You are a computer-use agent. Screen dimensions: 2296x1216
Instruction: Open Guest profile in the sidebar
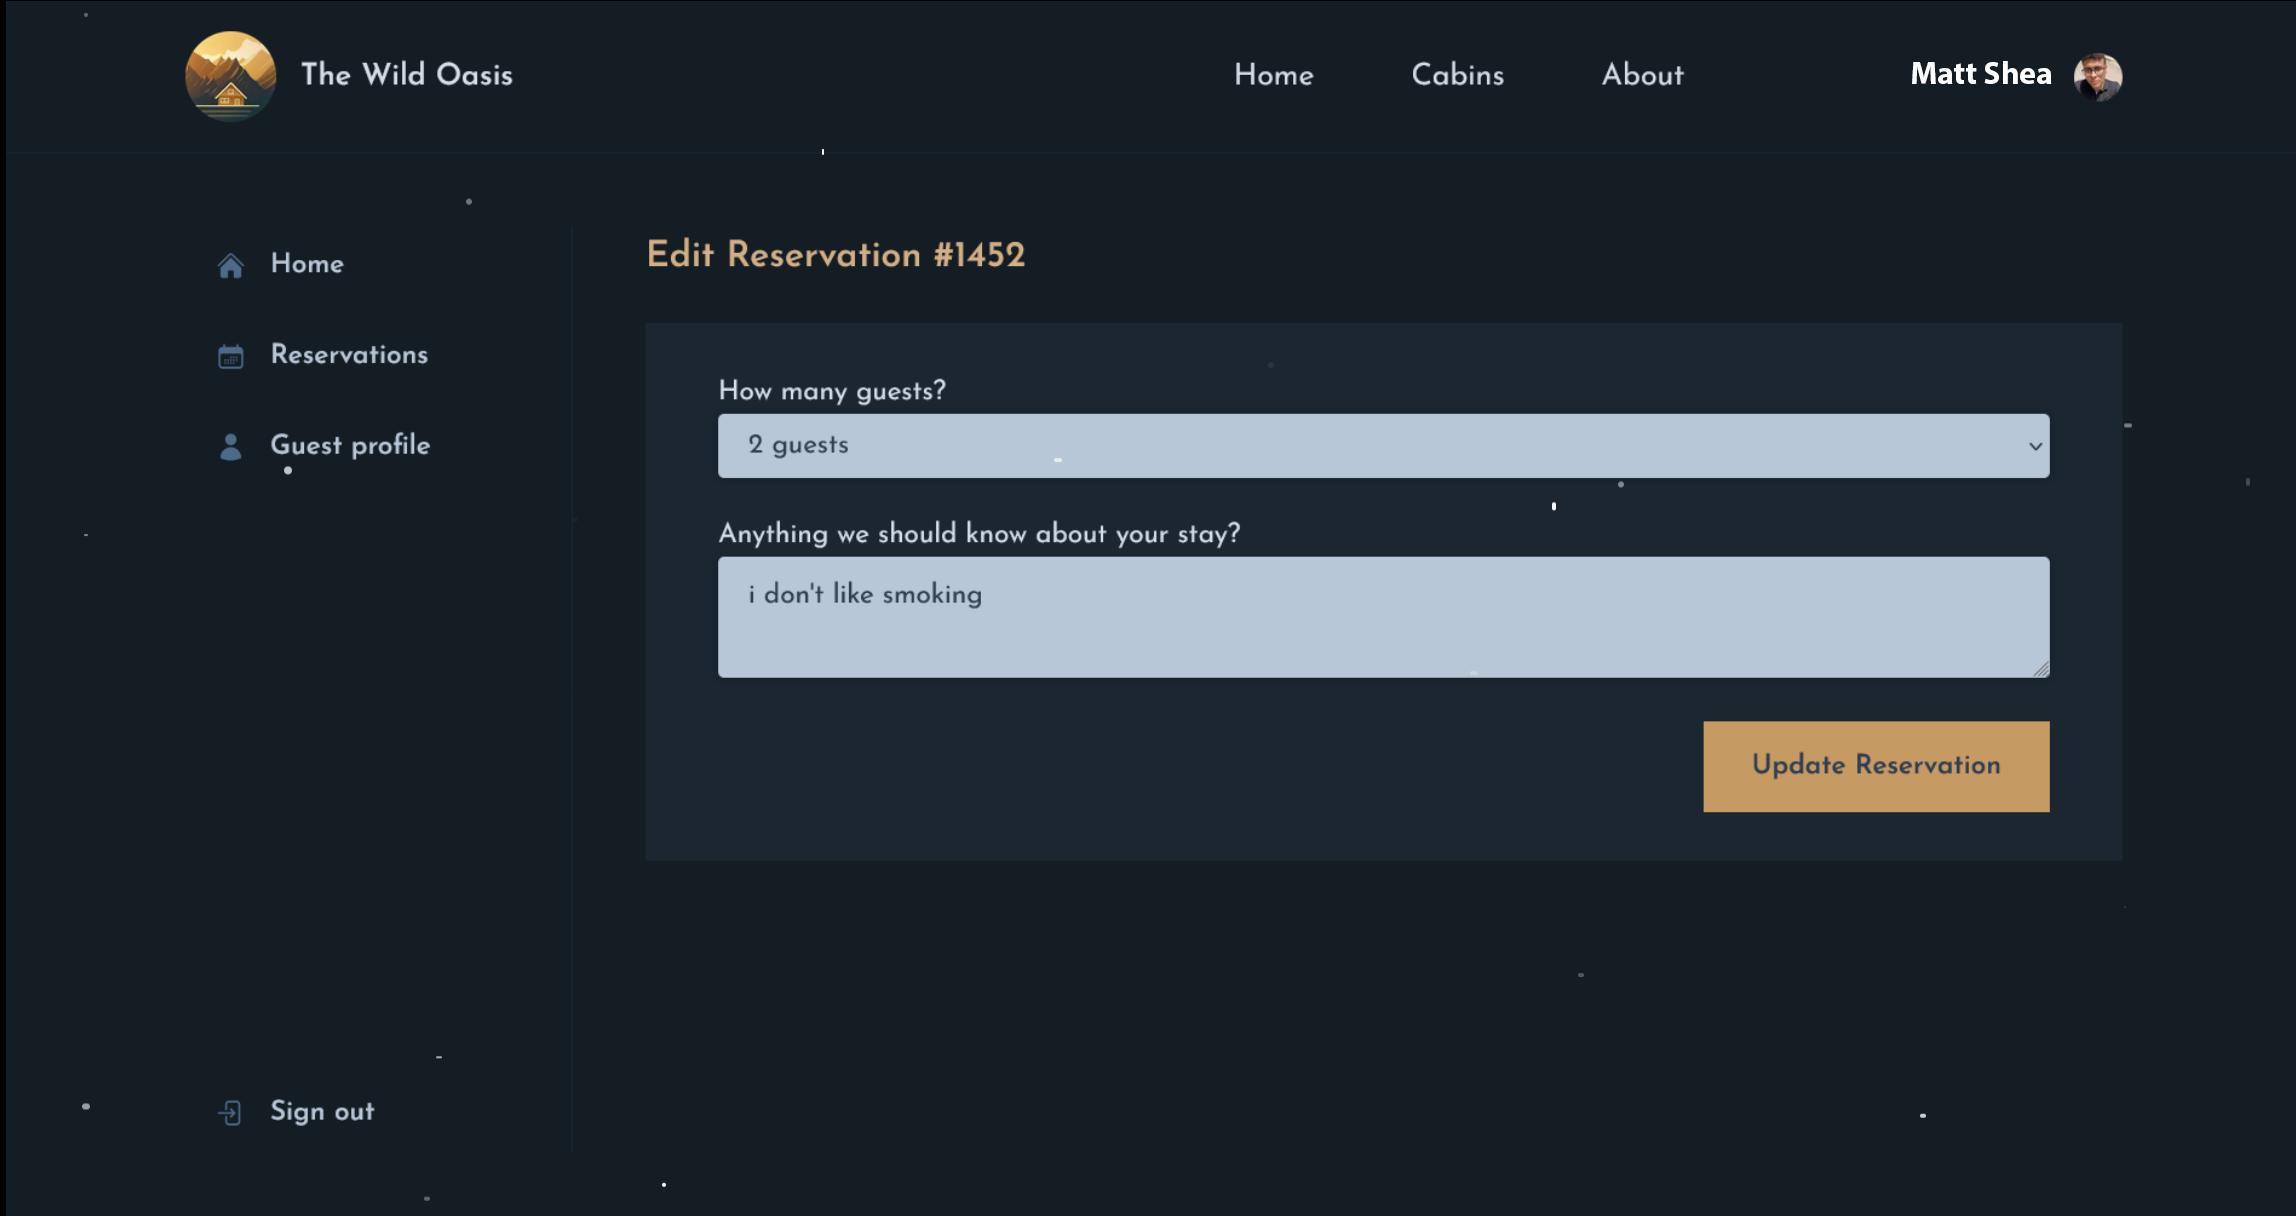[350, 445]
